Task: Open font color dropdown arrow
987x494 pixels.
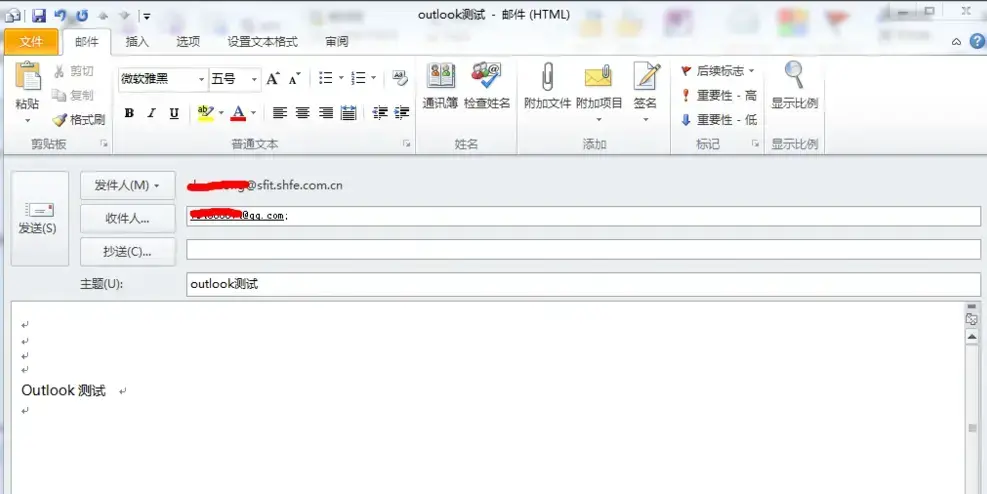Action: (253, 113)
